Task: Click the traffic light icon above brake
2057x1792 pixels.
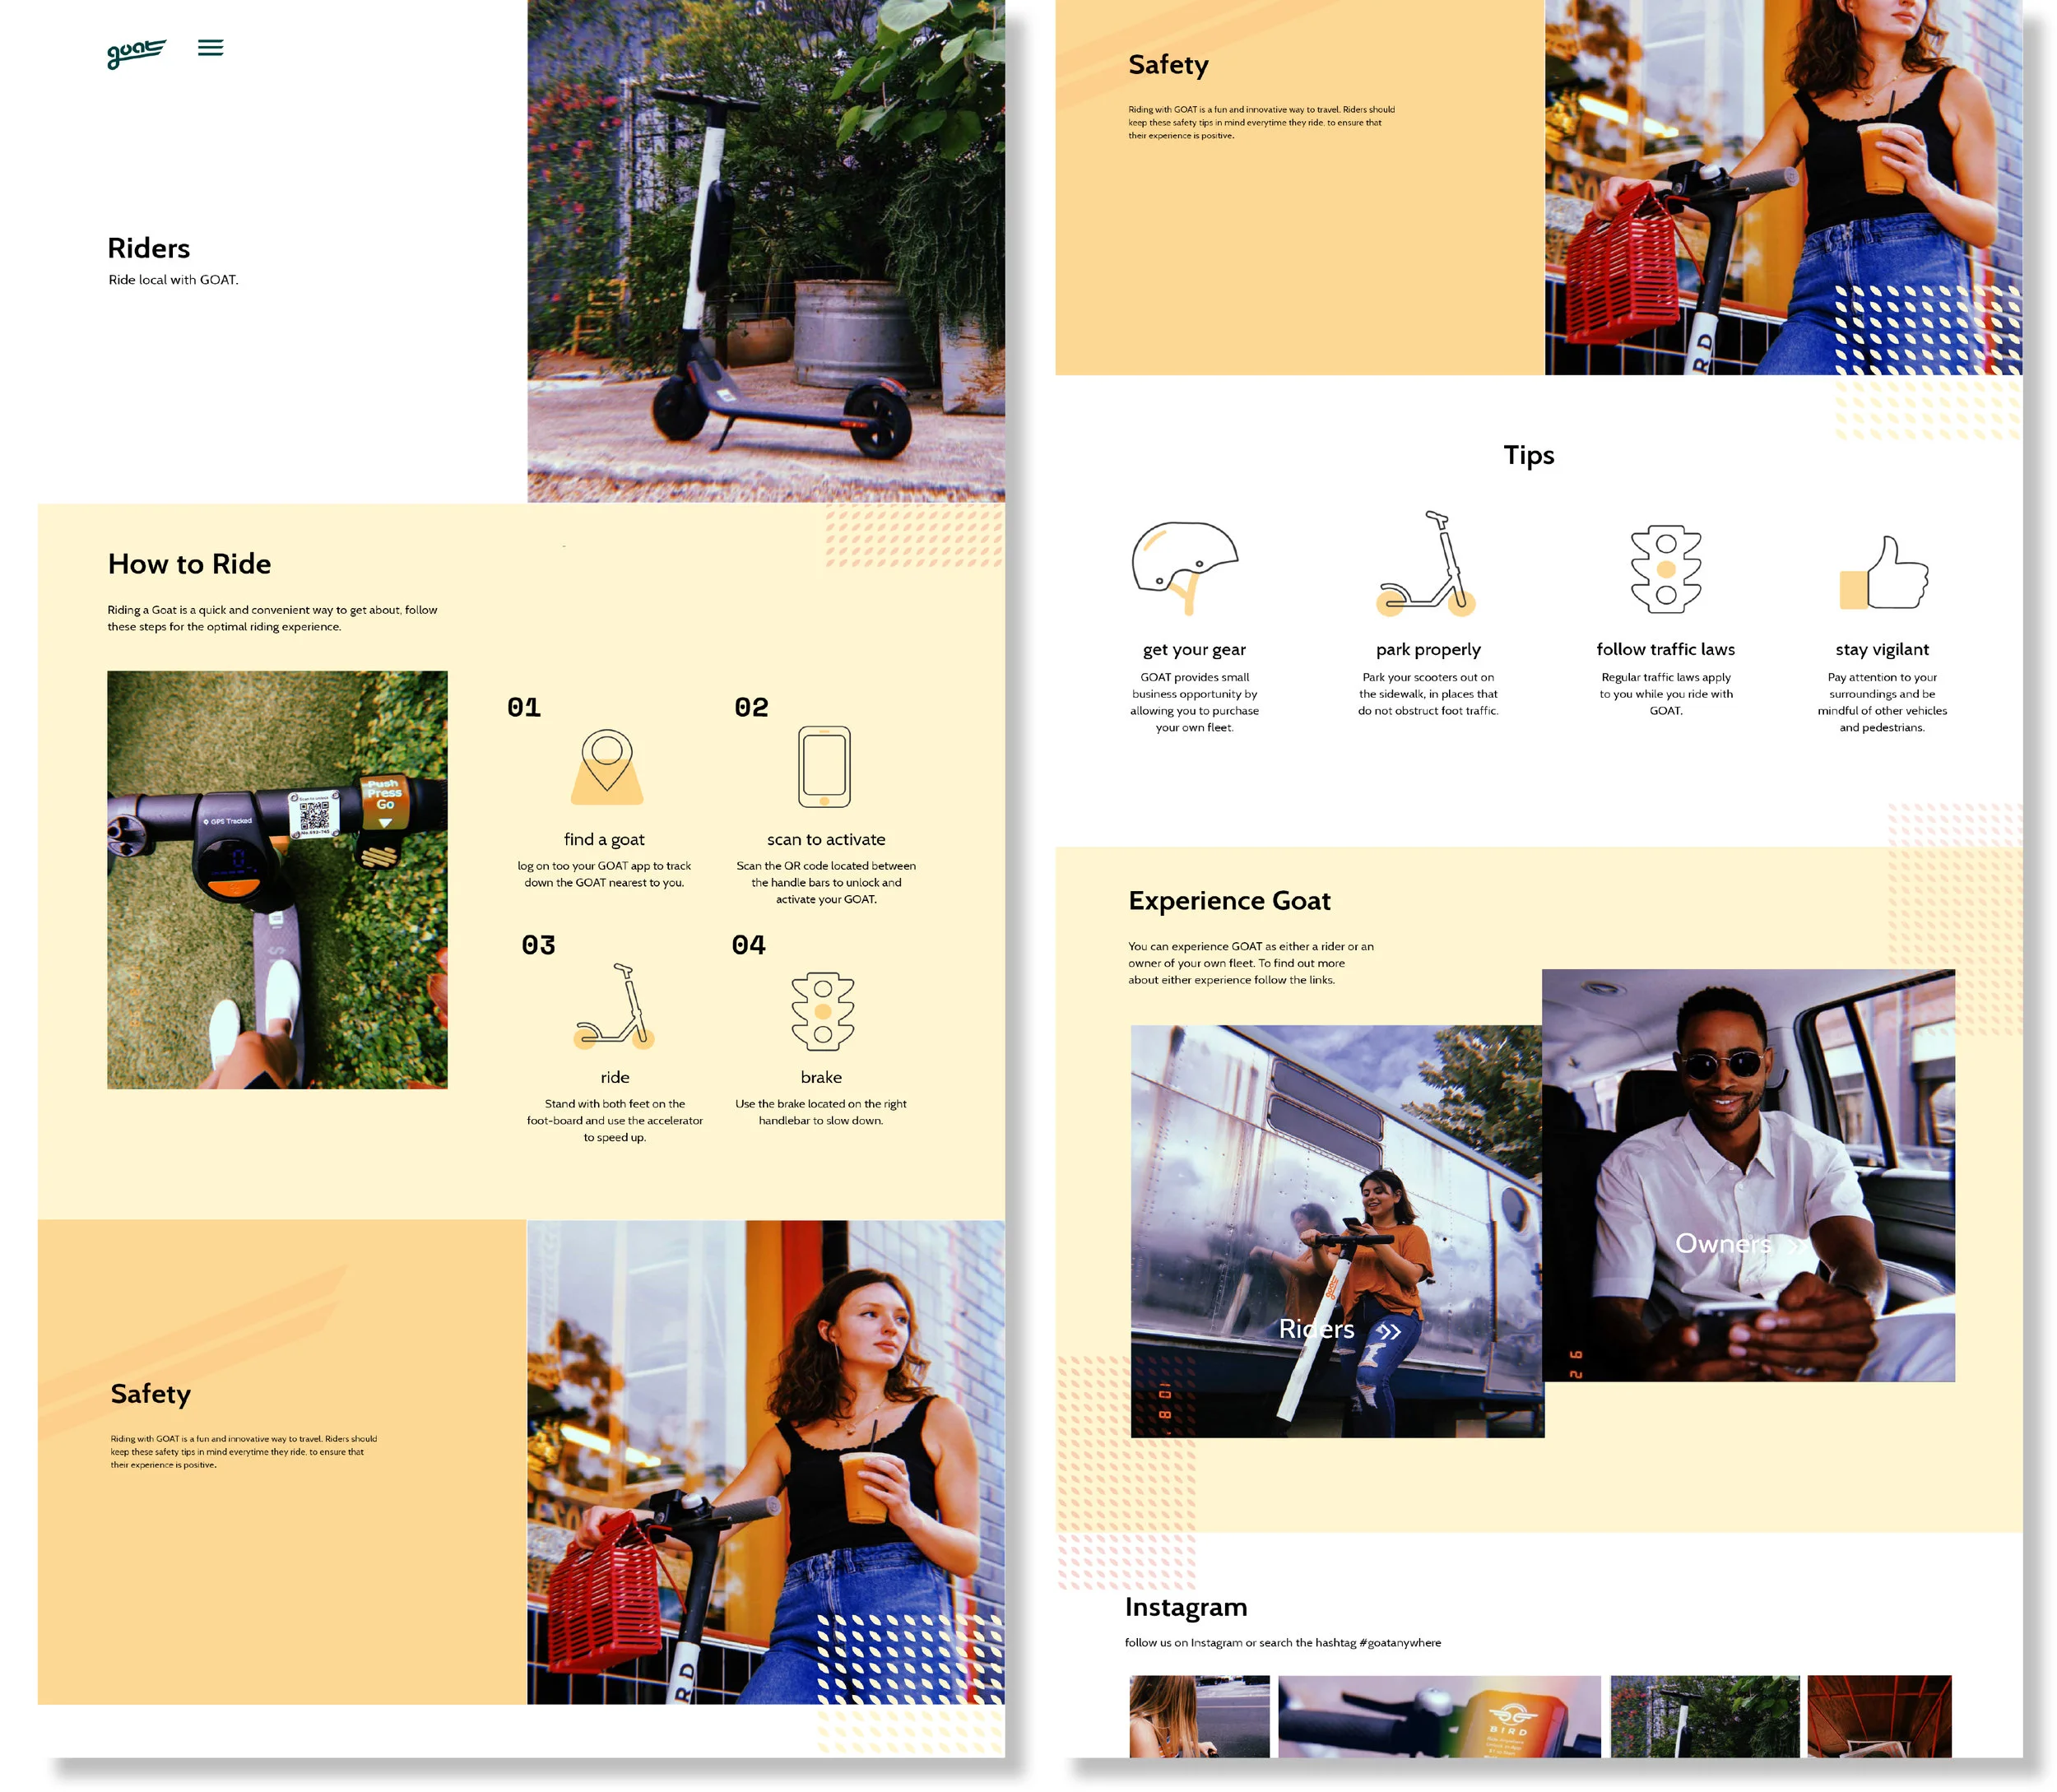Action: click(x=823, y=1011)
